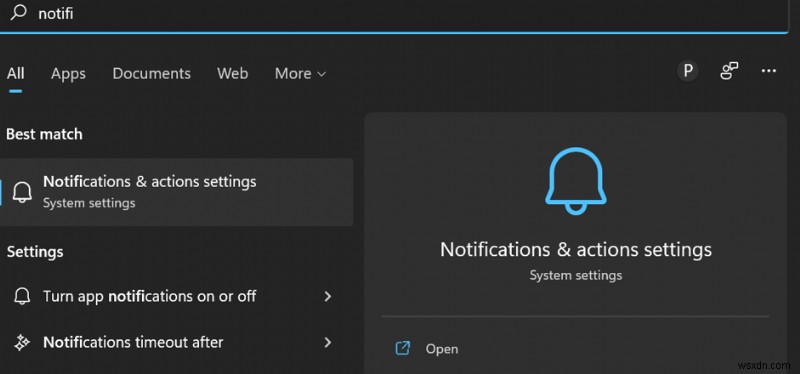Switch to the Web tab
This screenshot has height=374, width=800.
click(x=233, y=73)
